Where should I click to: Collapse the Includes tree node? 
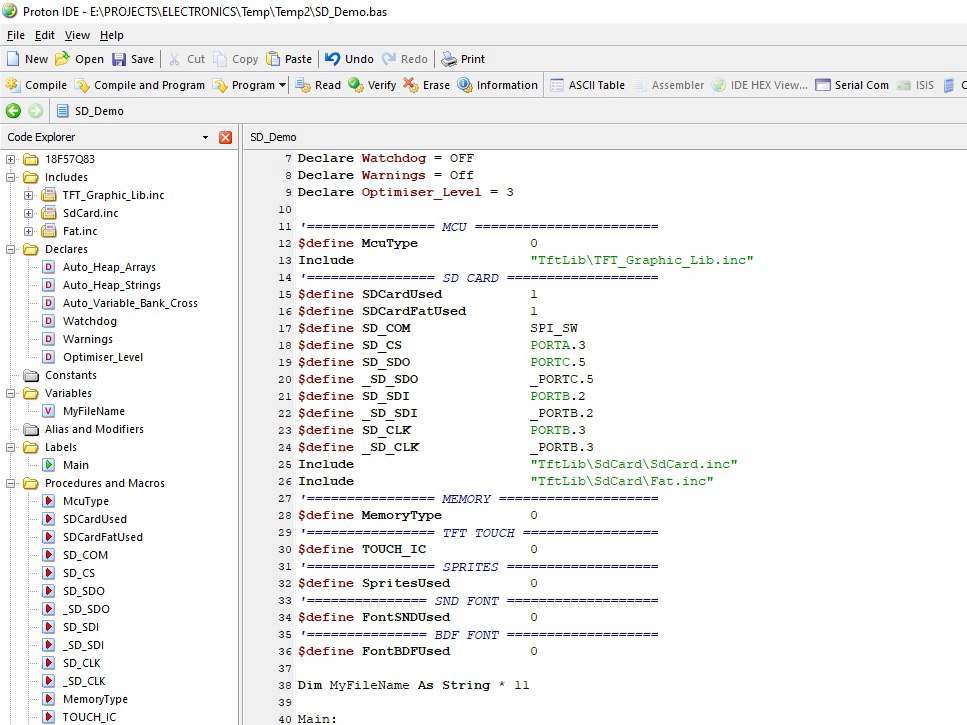(10, 177)
